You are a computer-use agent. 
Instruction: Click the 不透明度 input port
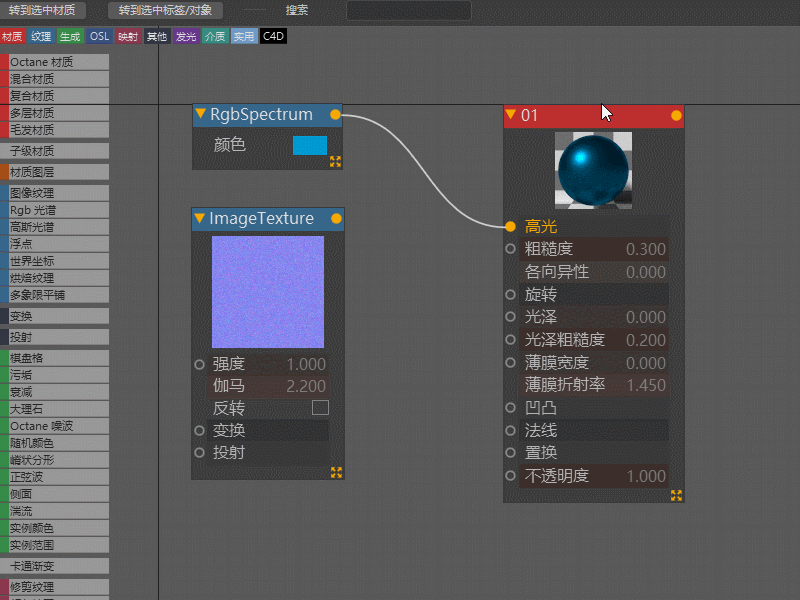510,476
